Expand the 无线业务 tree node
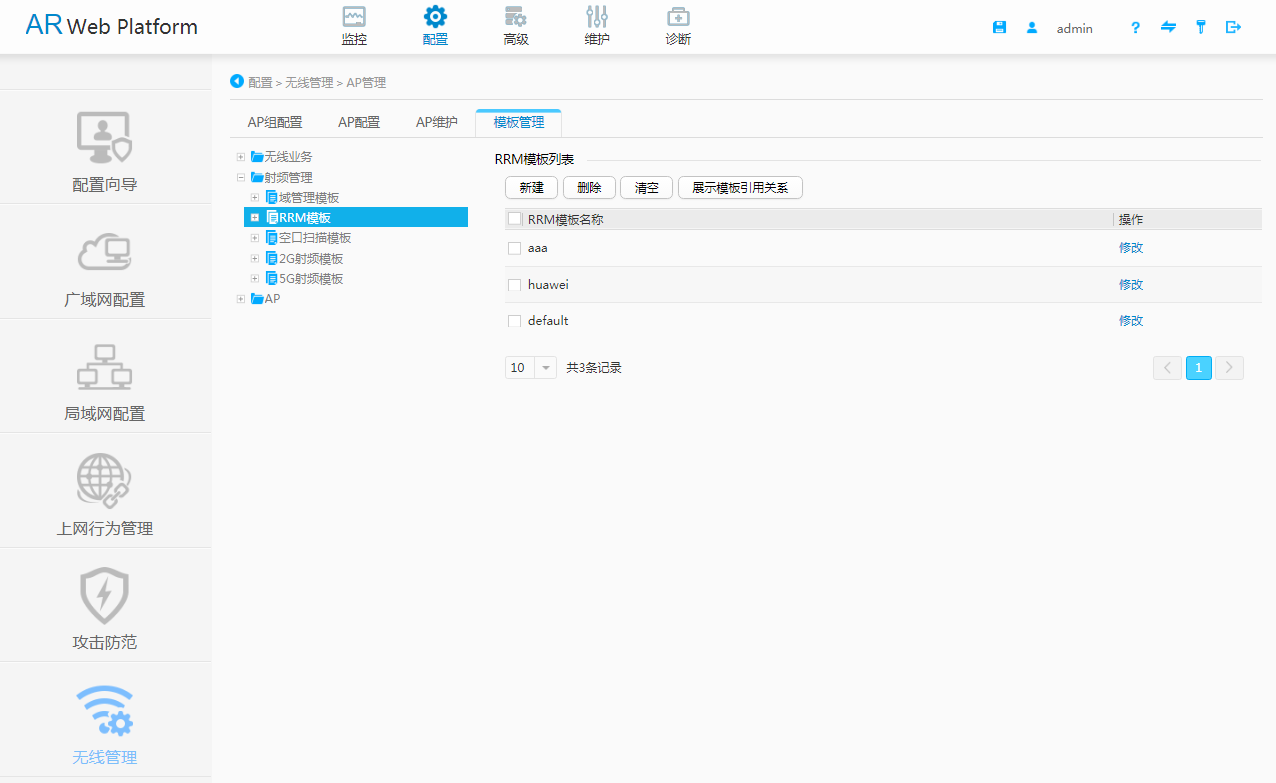The height and width of the screenshot is (783, 1276). coord(241,157)
